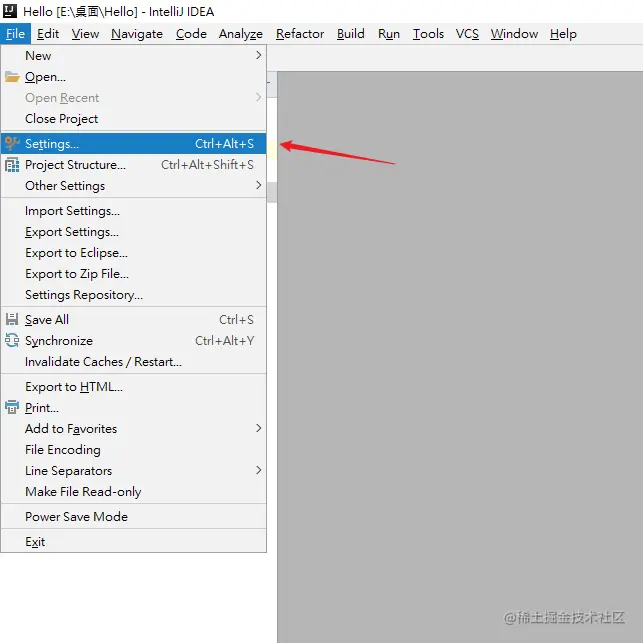Choose Print... menu entry
The height and width of the screenshot is (643, 643).
coord(134,408)
